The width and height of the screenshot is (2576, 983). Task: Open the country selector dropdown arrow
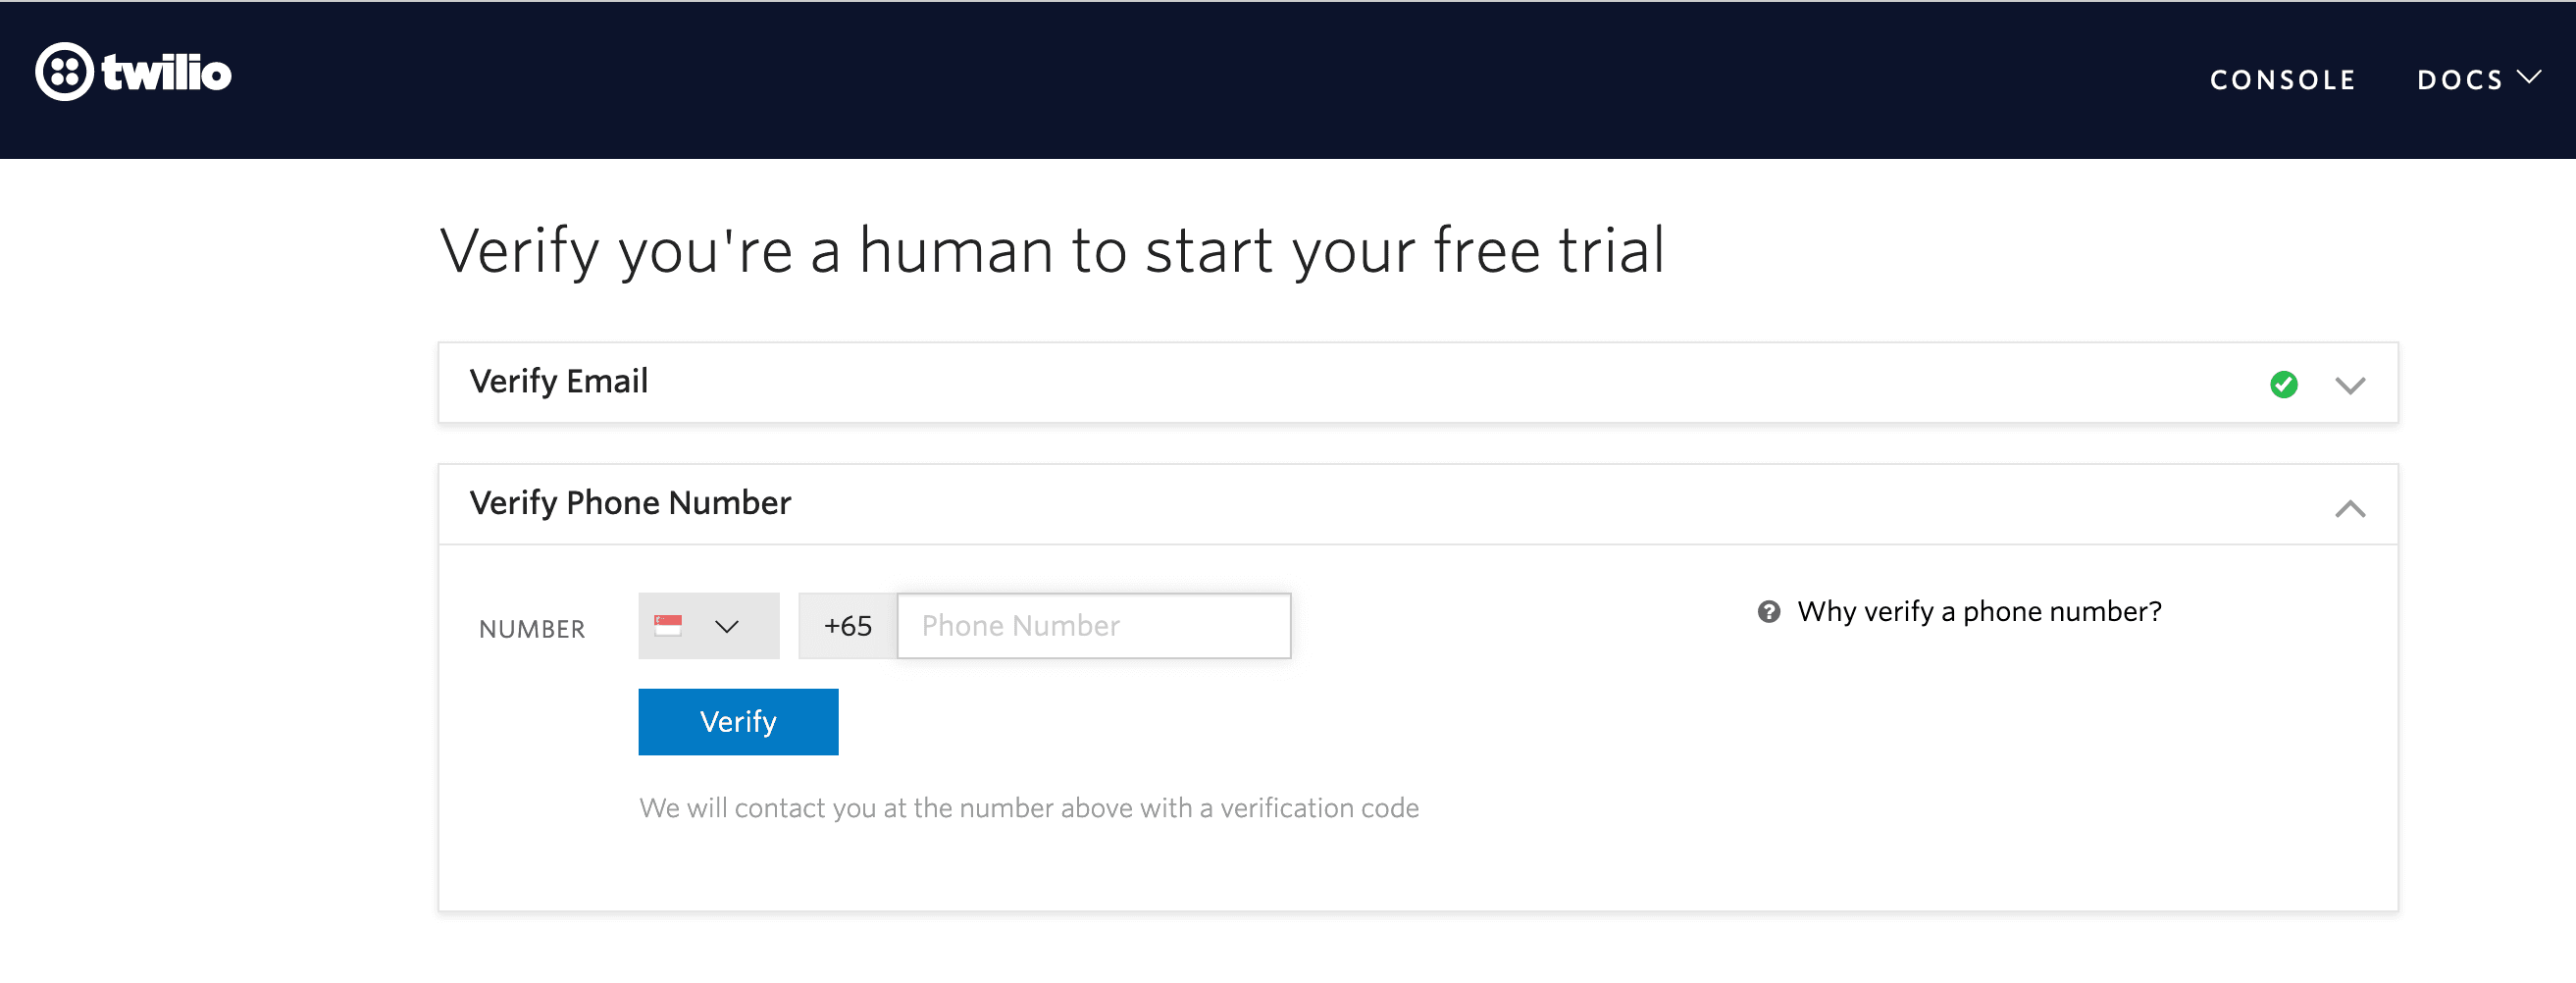(727, 627)
